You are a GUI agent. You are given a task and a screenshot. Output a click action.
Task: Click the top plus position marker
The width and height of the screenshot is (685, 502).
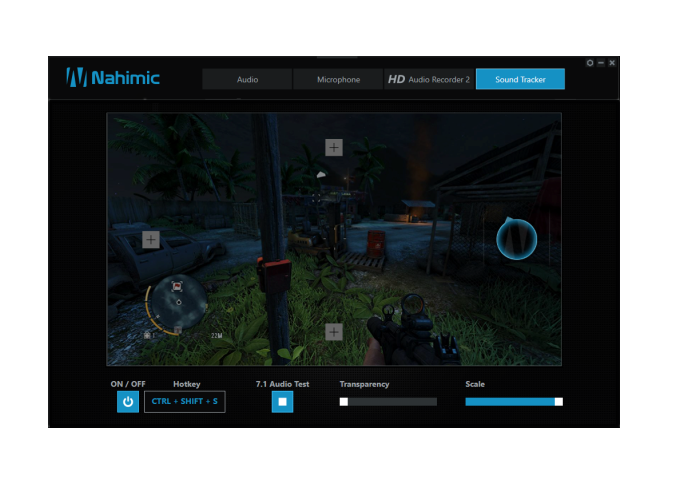tap(334, 148)
